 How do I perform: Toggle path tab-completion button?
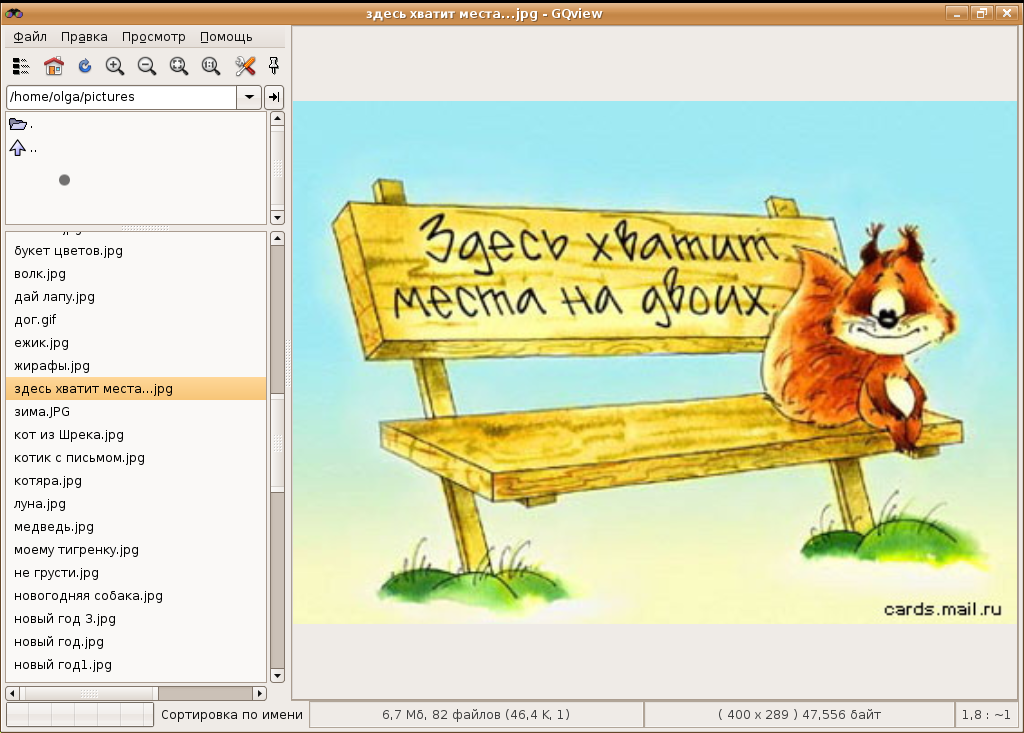(274, 97)
